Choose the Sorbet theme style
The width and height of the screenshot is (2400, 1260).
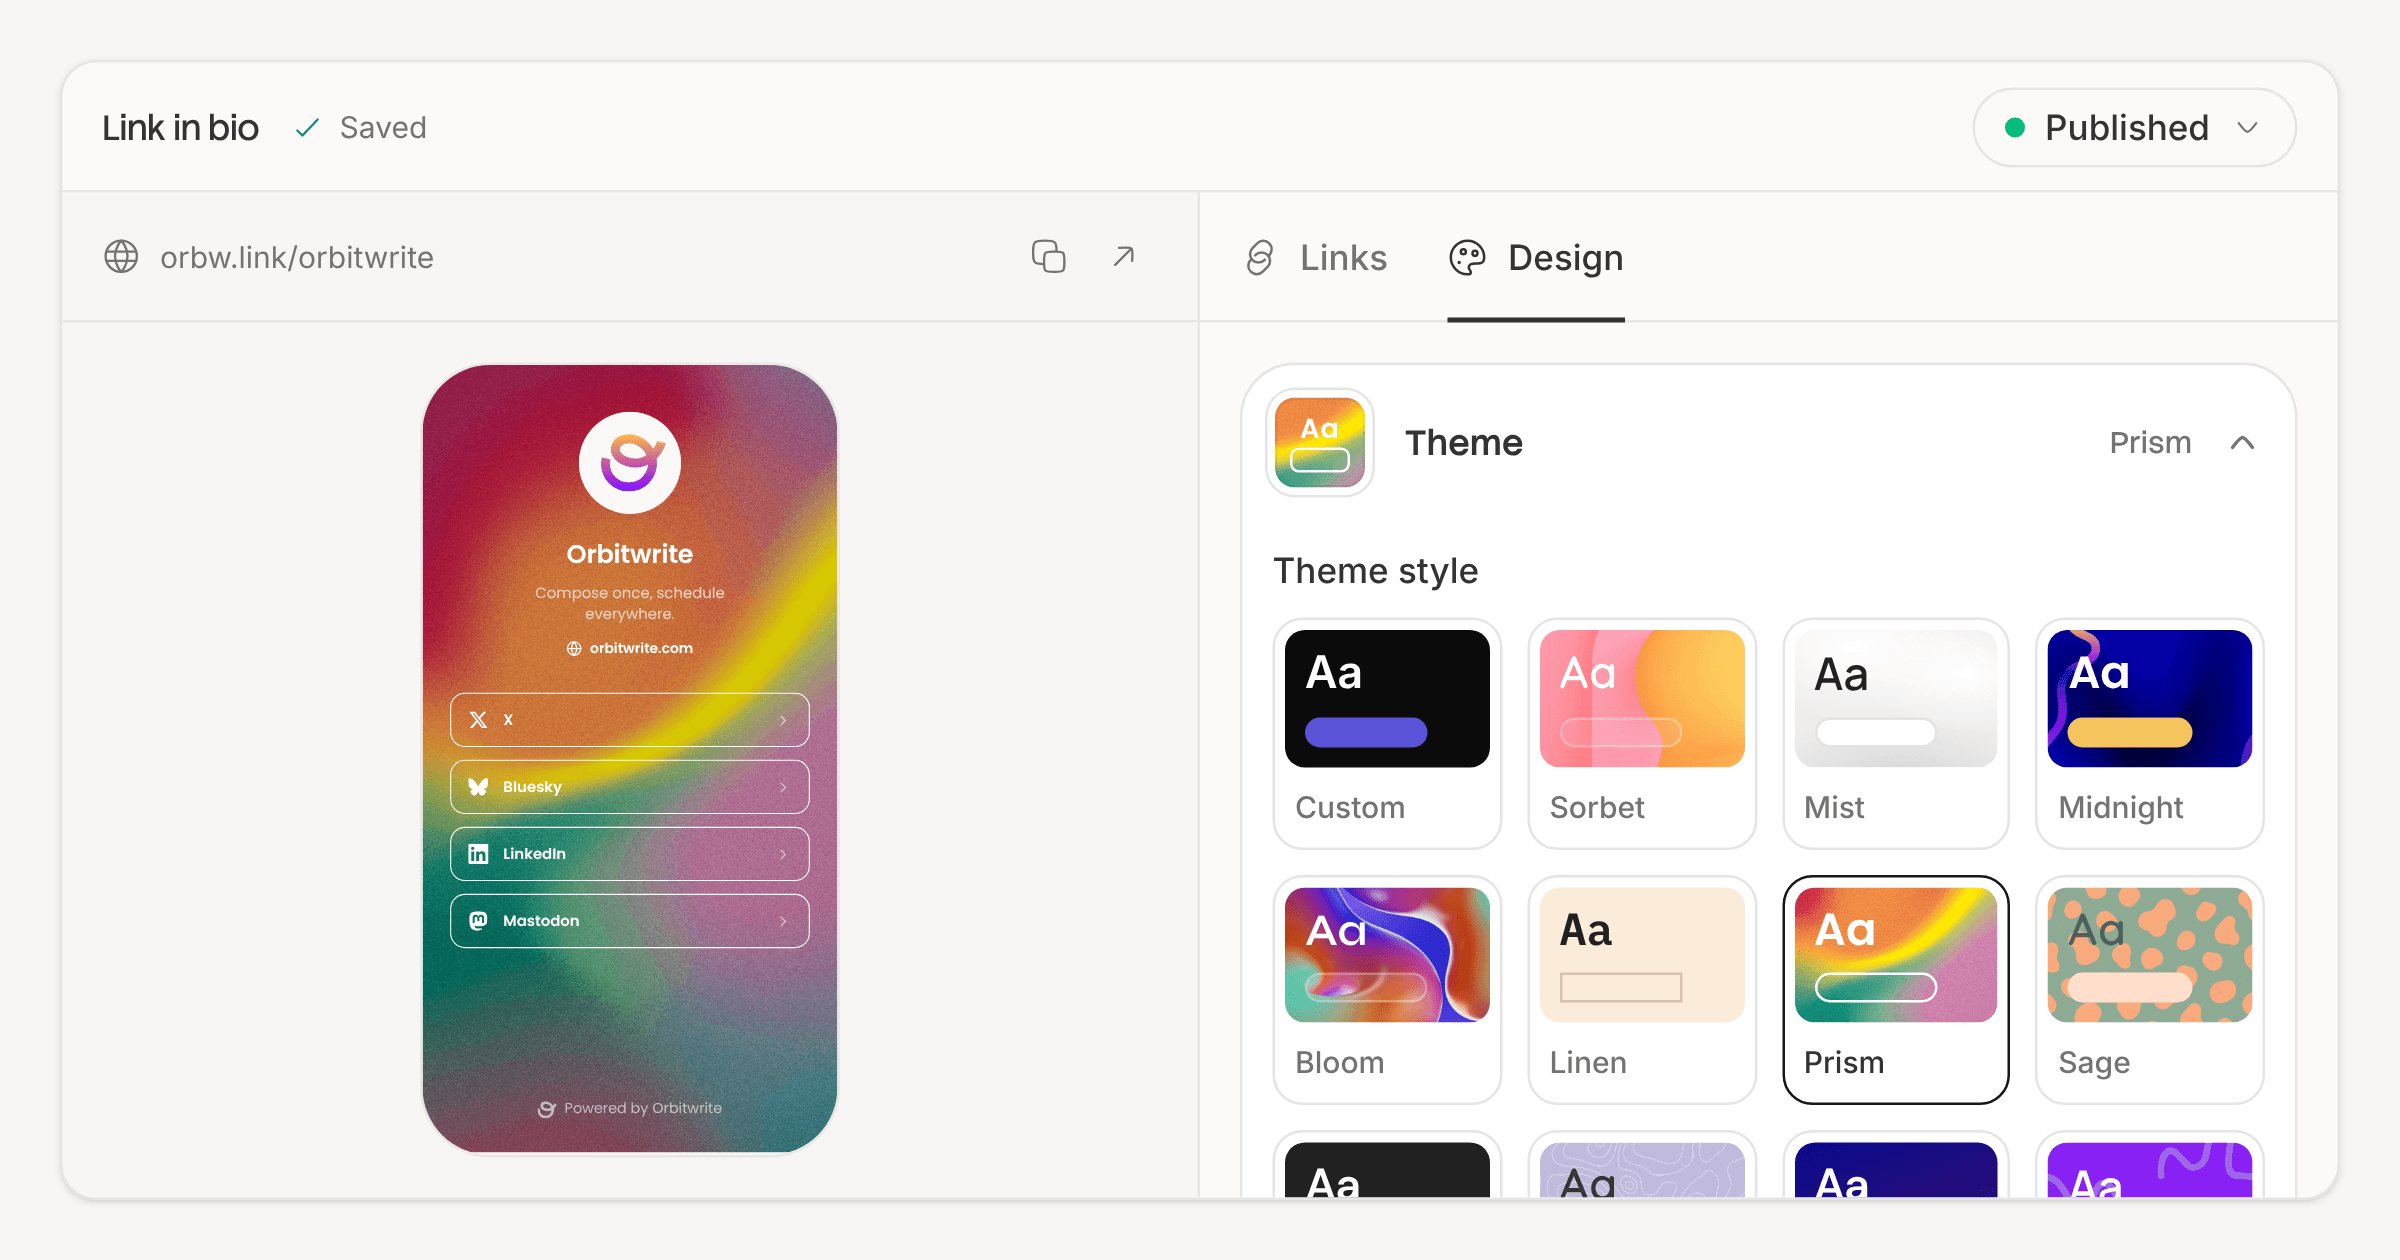tap(1642, 733)
